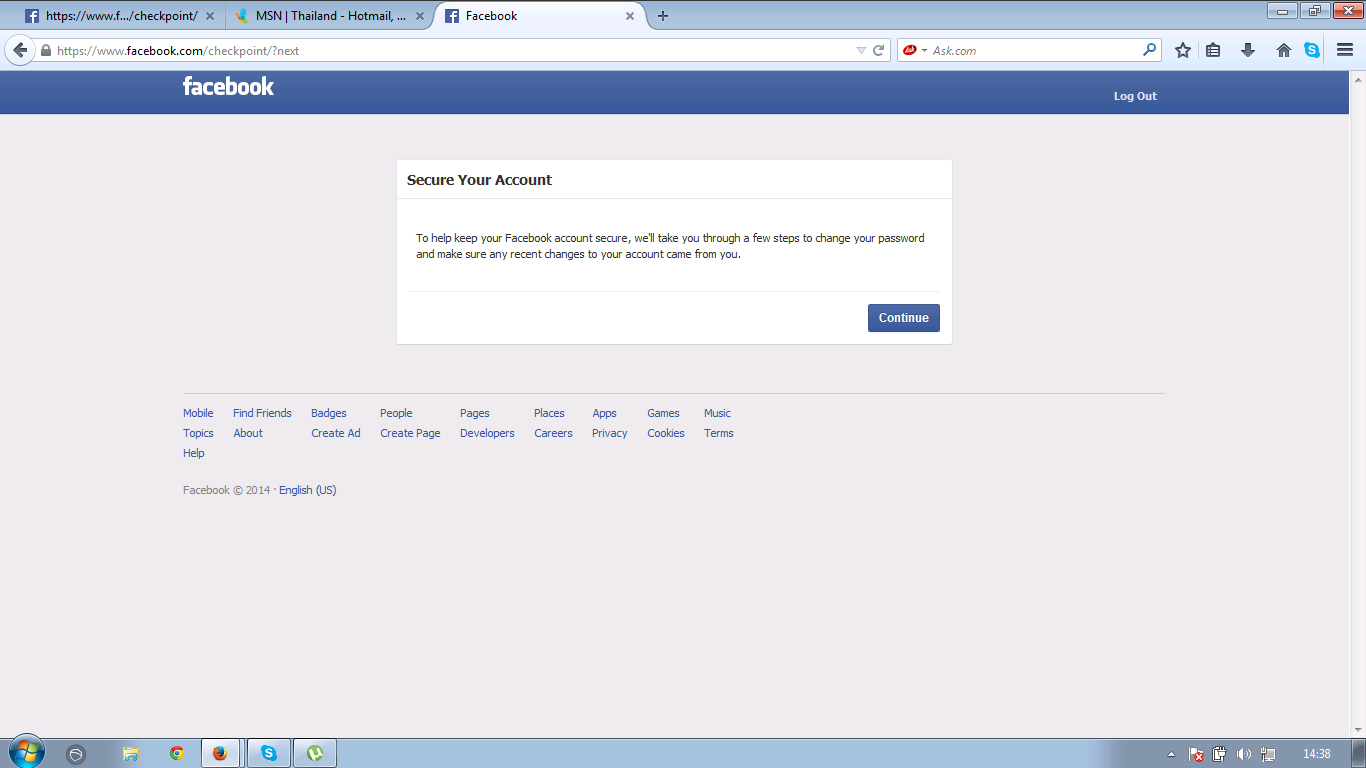The height and width of the screenshot is (768, 1366).
Task: Launch Google Chrome from the taskbar
Action: coord(176,754)
